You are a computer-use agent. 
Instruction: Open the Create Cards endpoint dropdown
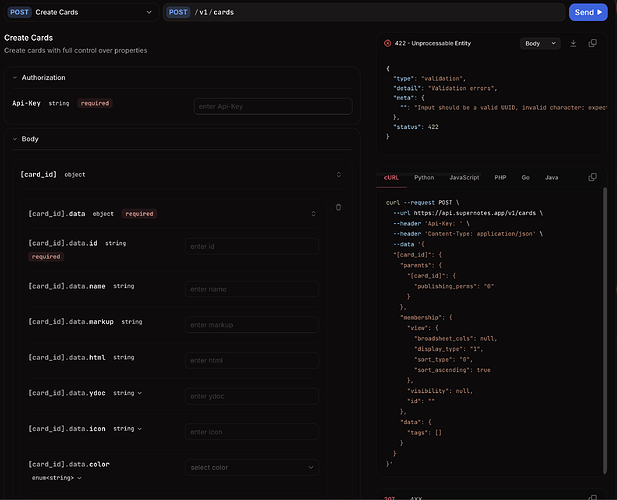(x=81, y=12)
